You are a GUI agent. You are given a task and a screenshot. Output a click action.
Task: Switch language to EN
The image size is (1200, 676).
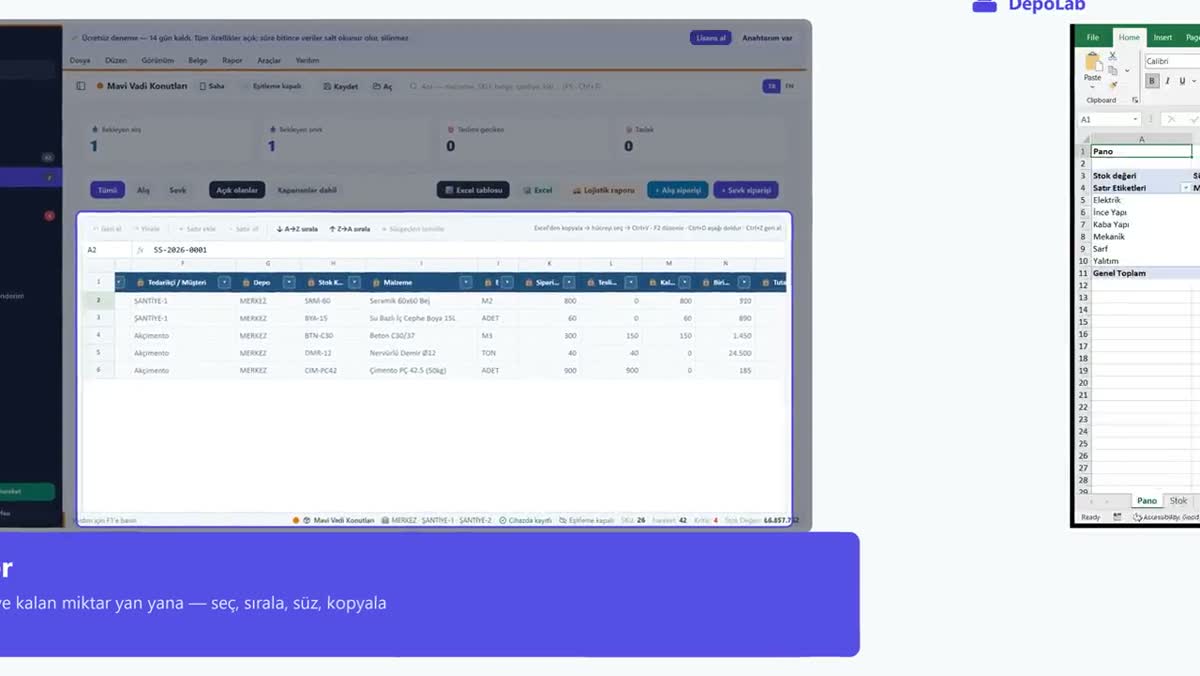coord(789,86)
